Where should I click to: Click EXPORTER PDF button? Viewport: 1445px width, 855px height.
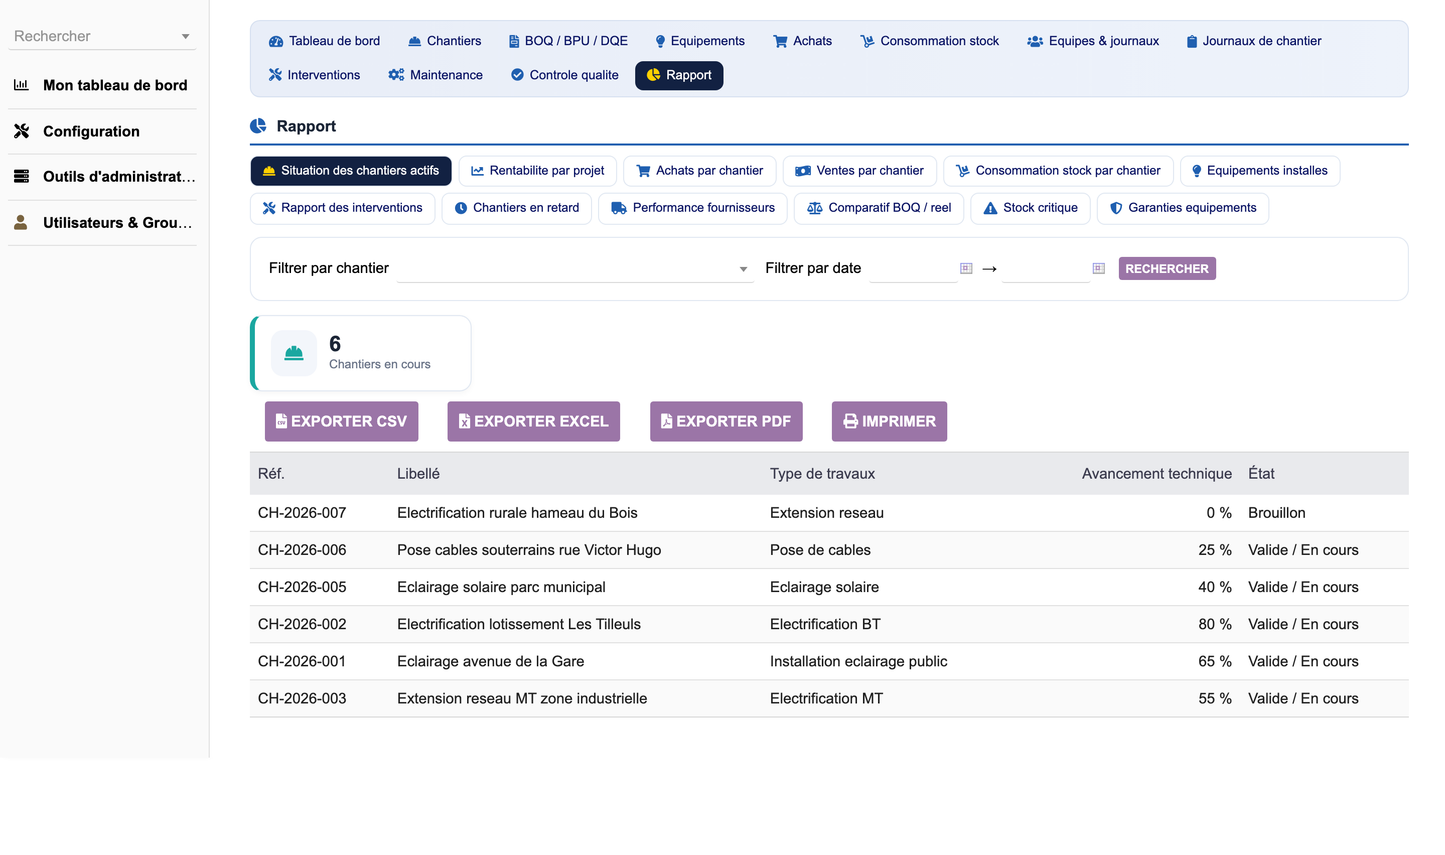(x=726, y=421)
